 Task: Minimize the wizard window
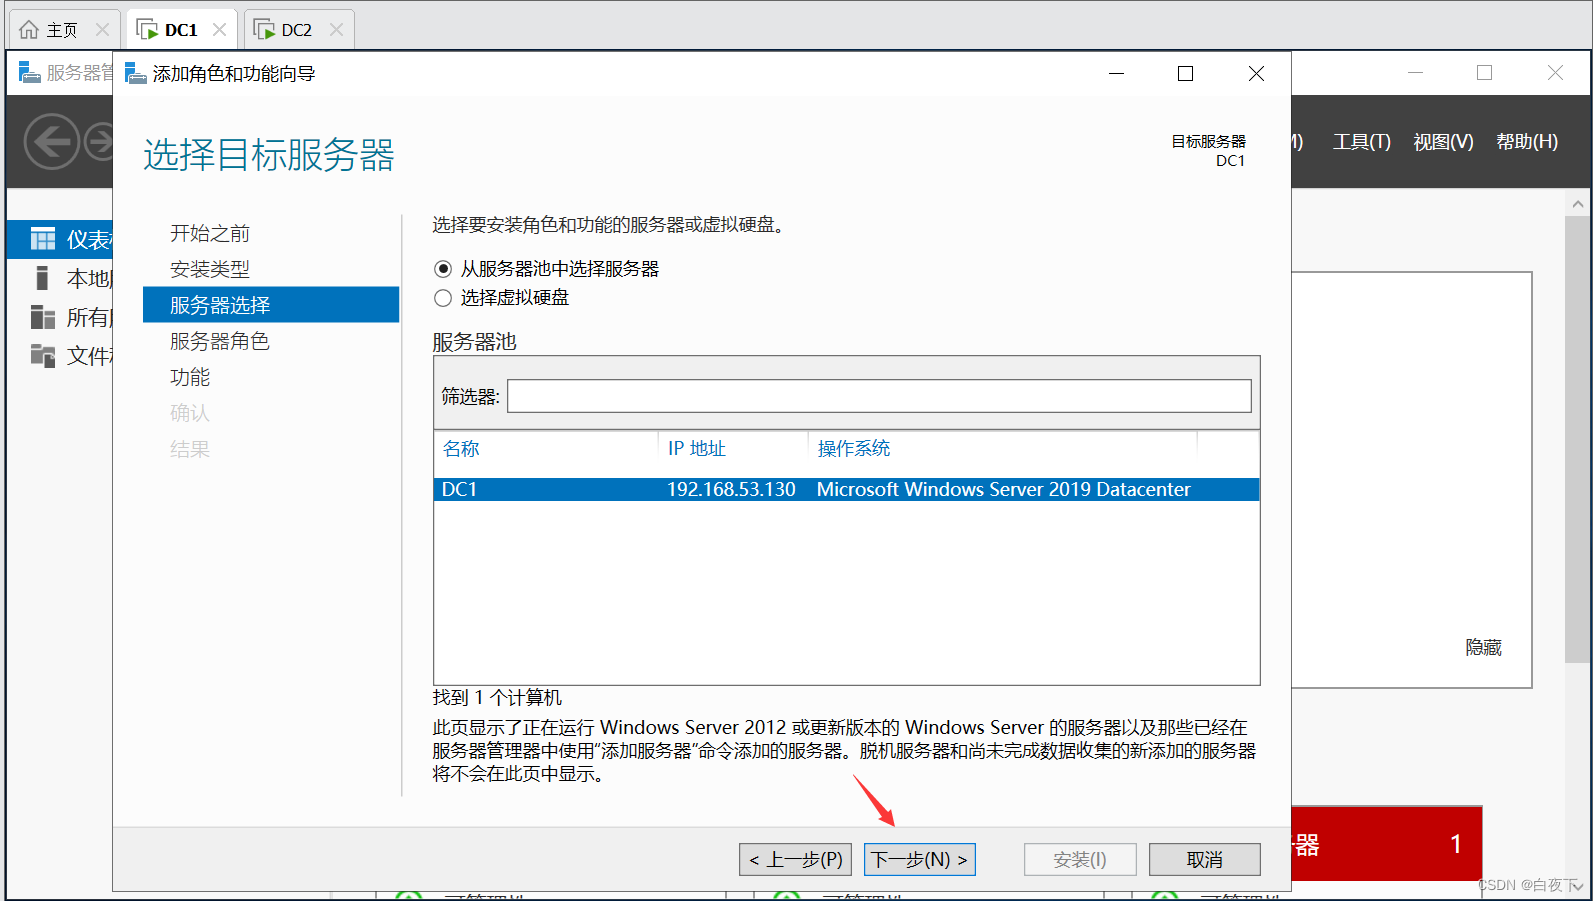pyautogui.click(x=1116, y=73)
